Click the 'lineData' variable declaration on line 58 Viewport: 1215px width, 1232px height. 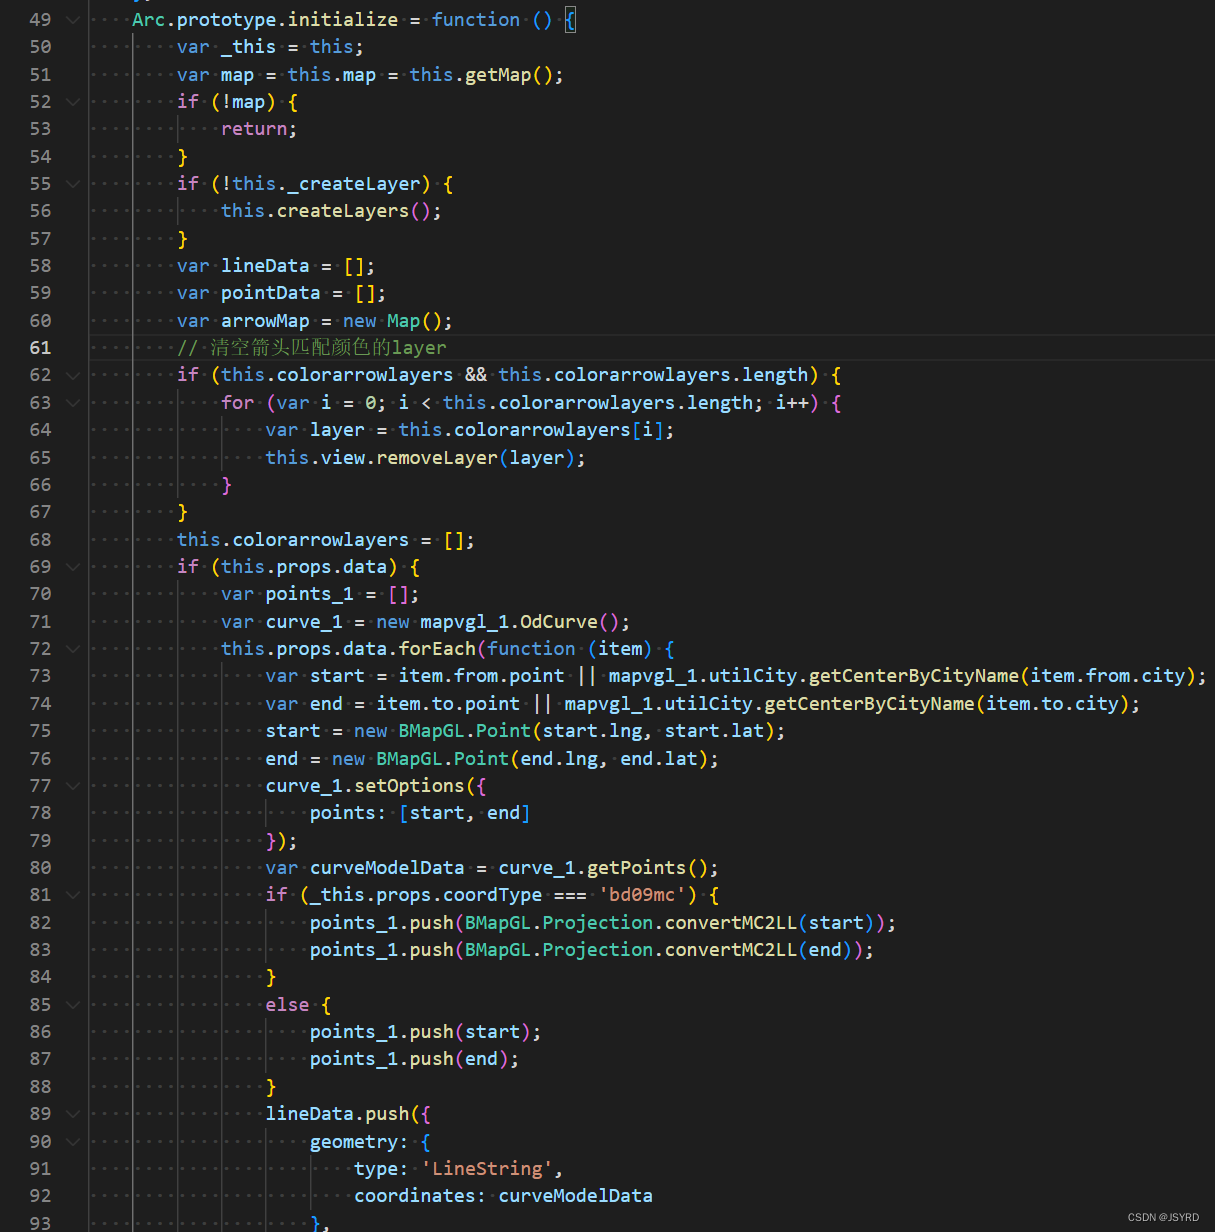265,266
